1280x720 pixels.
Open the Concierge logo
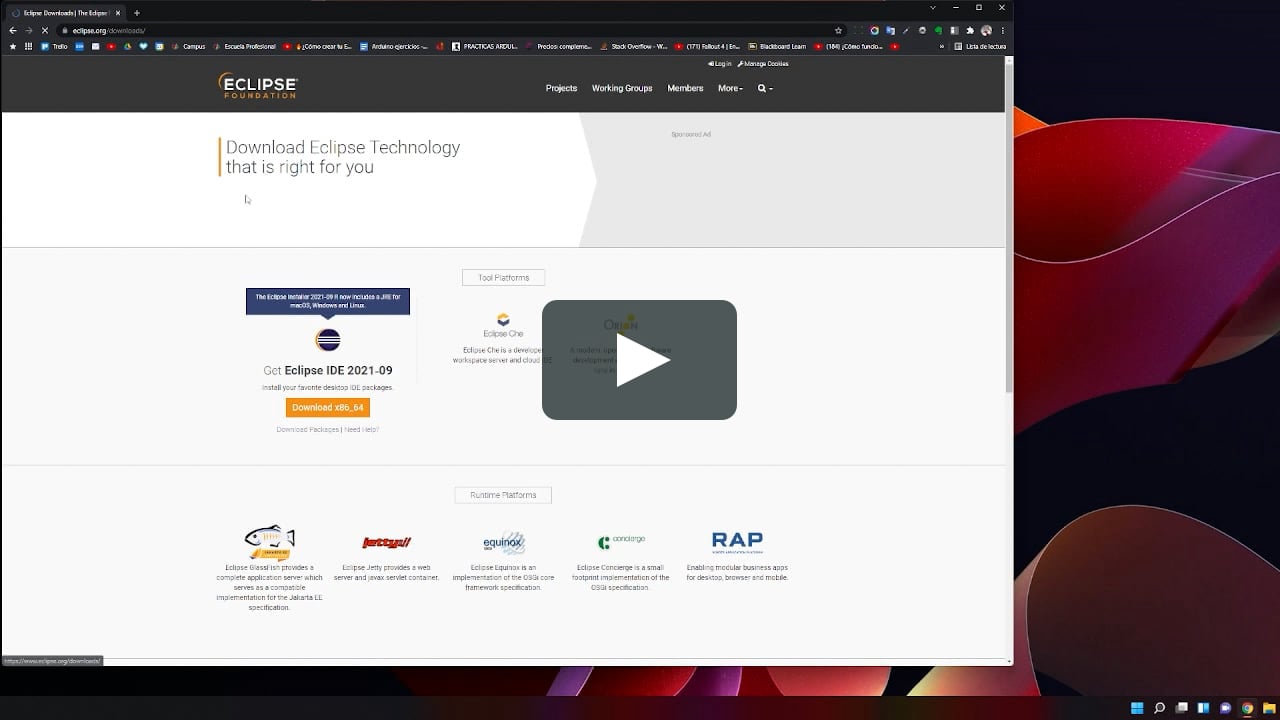click(x=621, y=541)
